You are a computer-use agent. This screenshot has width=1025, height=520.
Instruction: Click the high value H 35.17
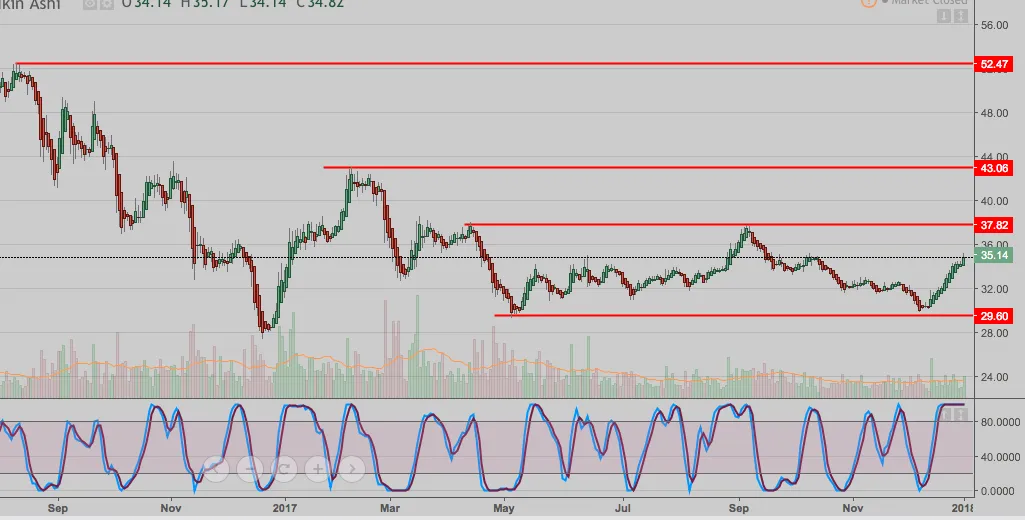[206, 3]
